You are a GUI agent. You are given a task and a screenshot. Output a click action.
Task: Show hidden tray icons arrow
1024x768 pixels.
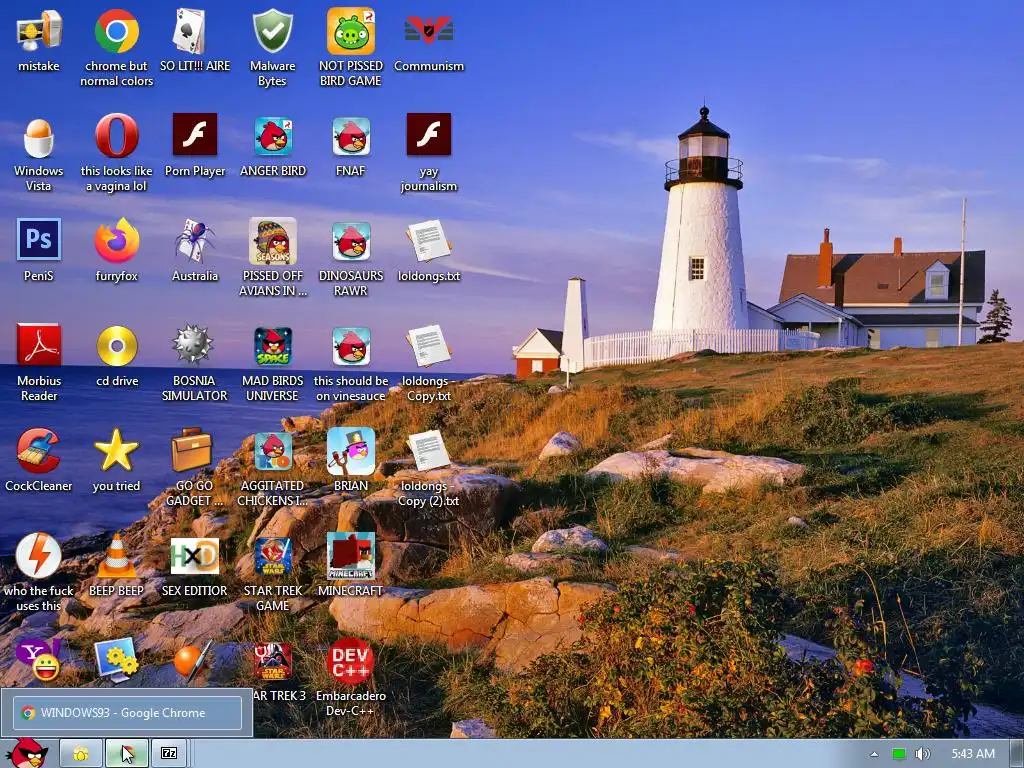[x=874, y=754]
